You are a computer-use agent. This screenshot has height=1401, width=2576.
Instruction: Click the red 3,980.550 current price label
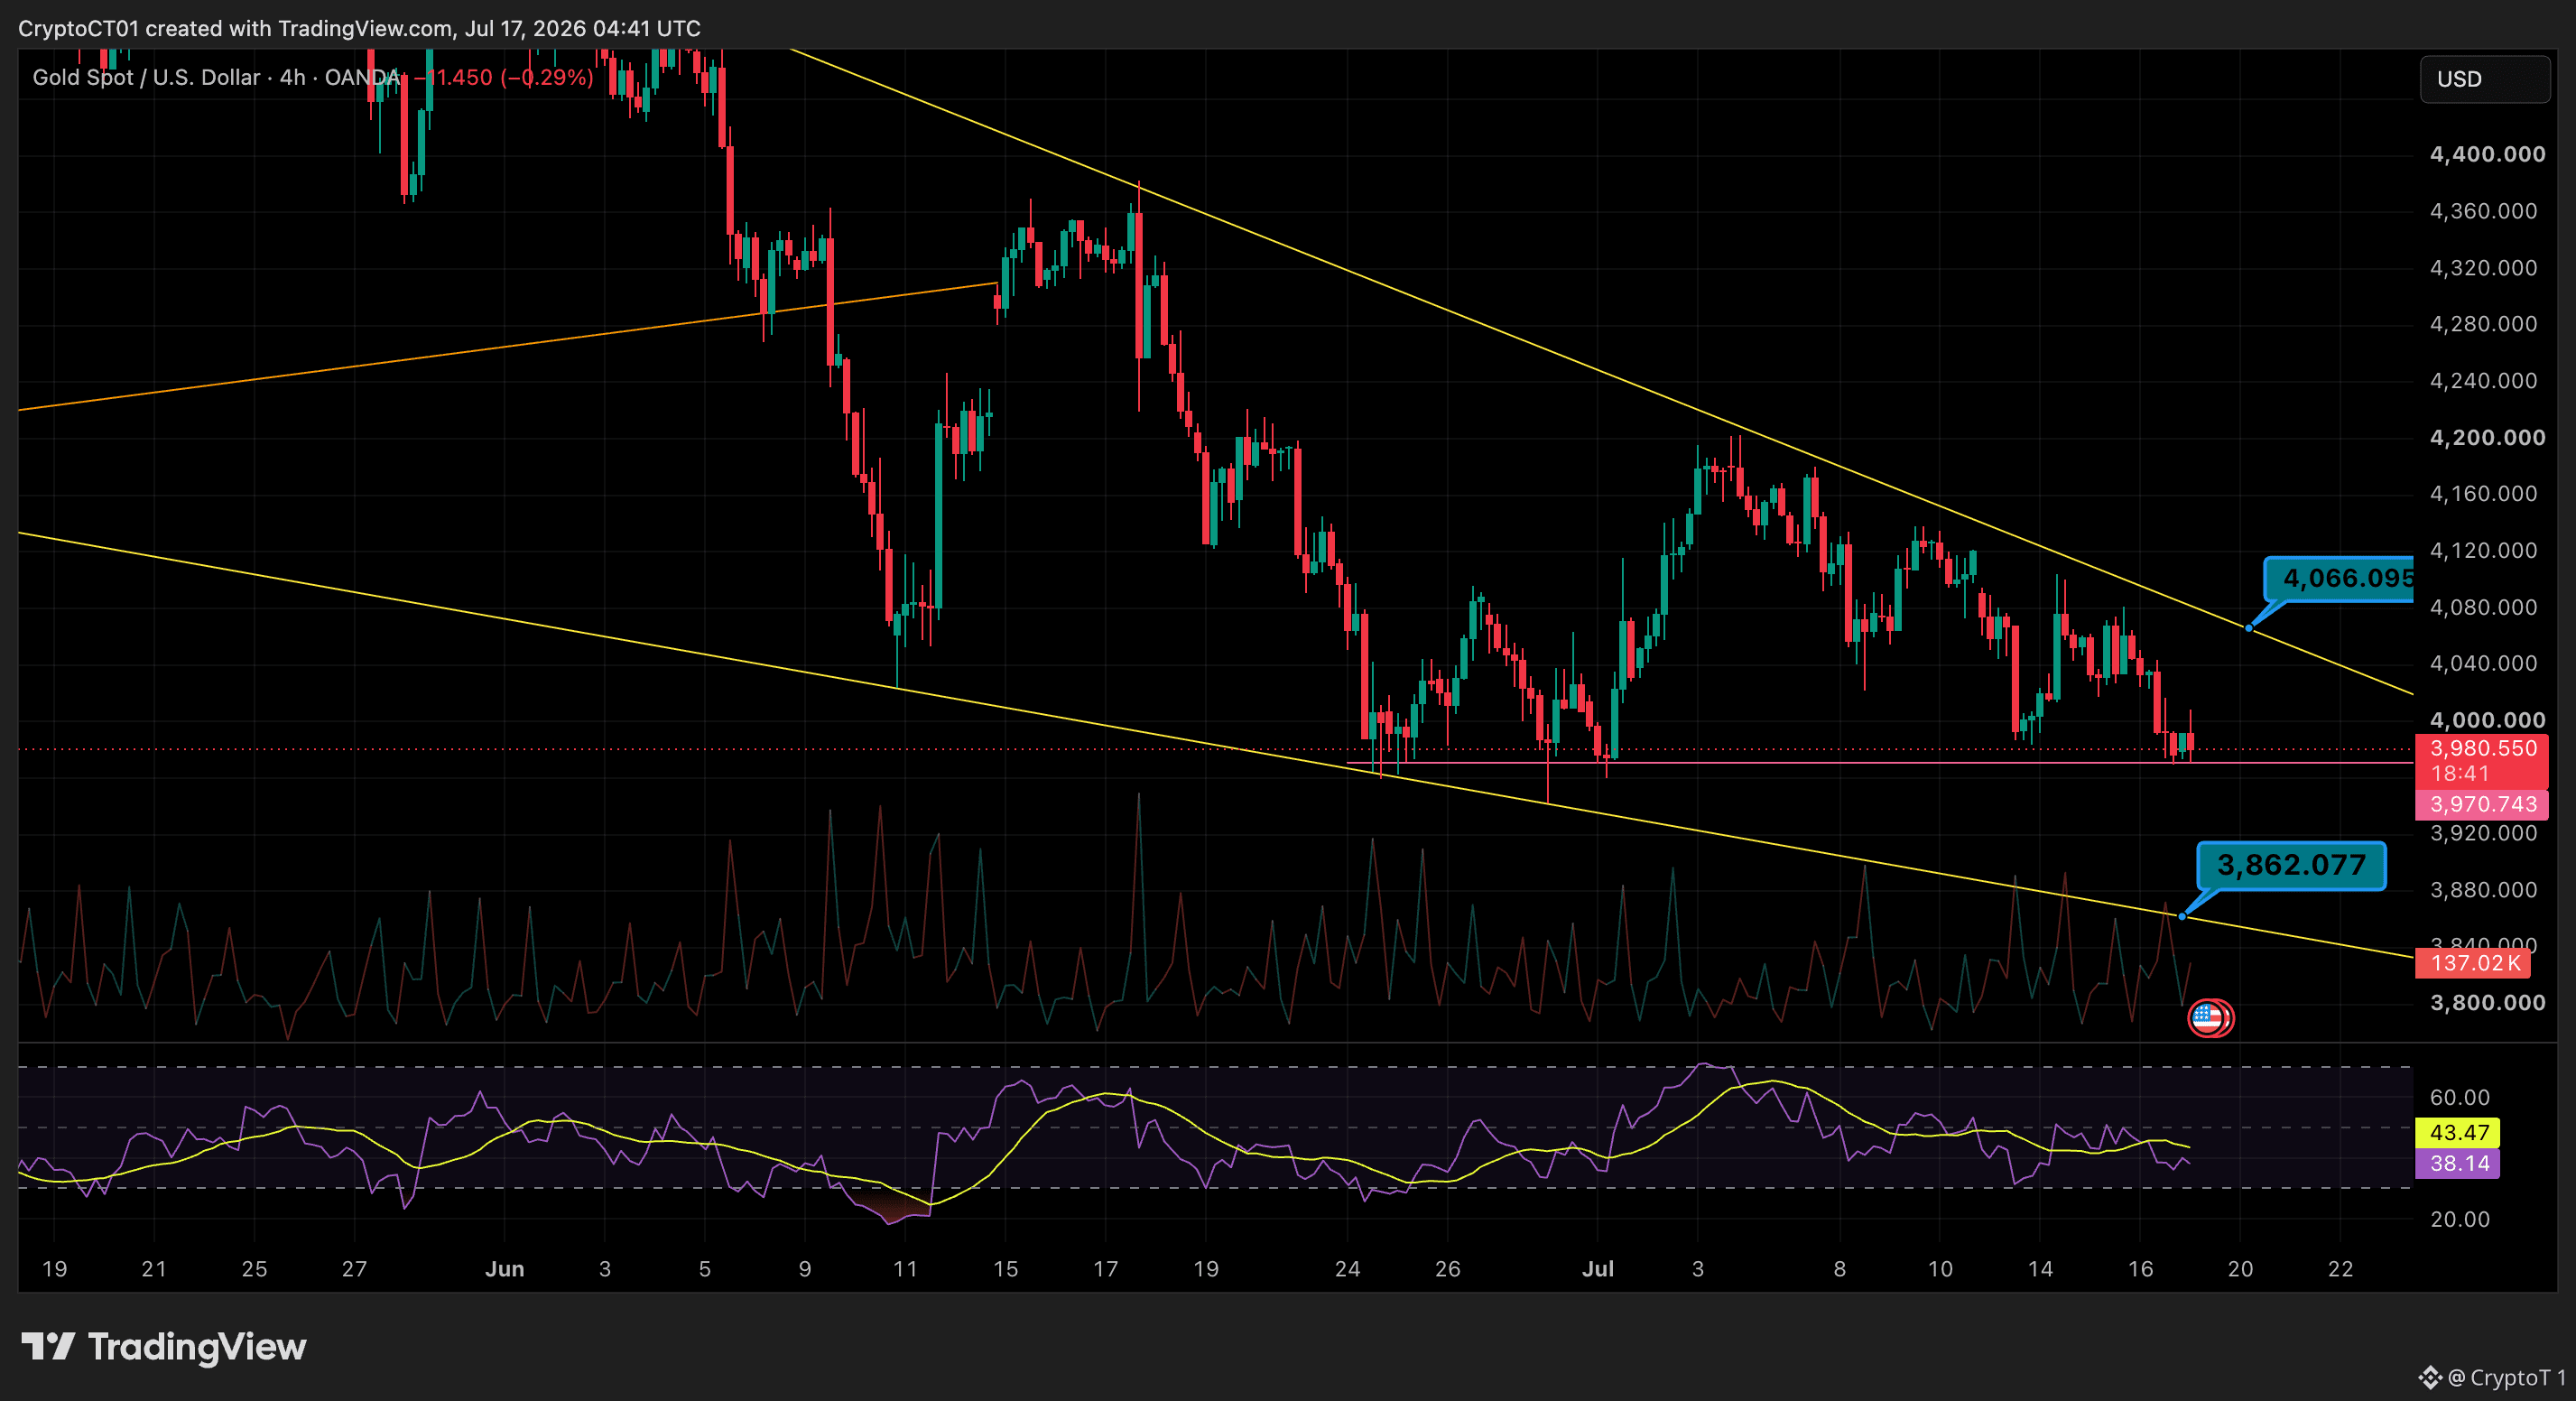(x=2482, y=761)
